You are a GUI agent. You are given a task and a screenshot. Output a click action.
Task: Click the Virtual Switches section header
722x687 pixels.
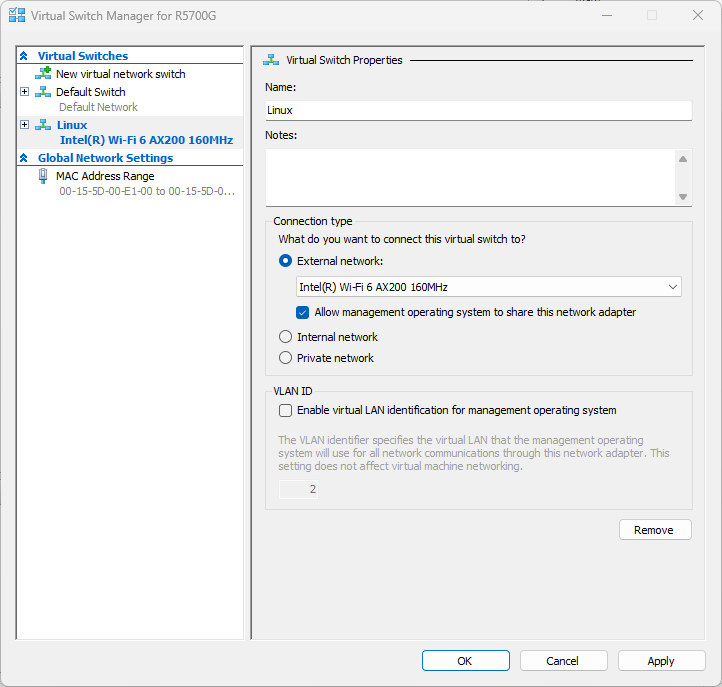(83, 56)
